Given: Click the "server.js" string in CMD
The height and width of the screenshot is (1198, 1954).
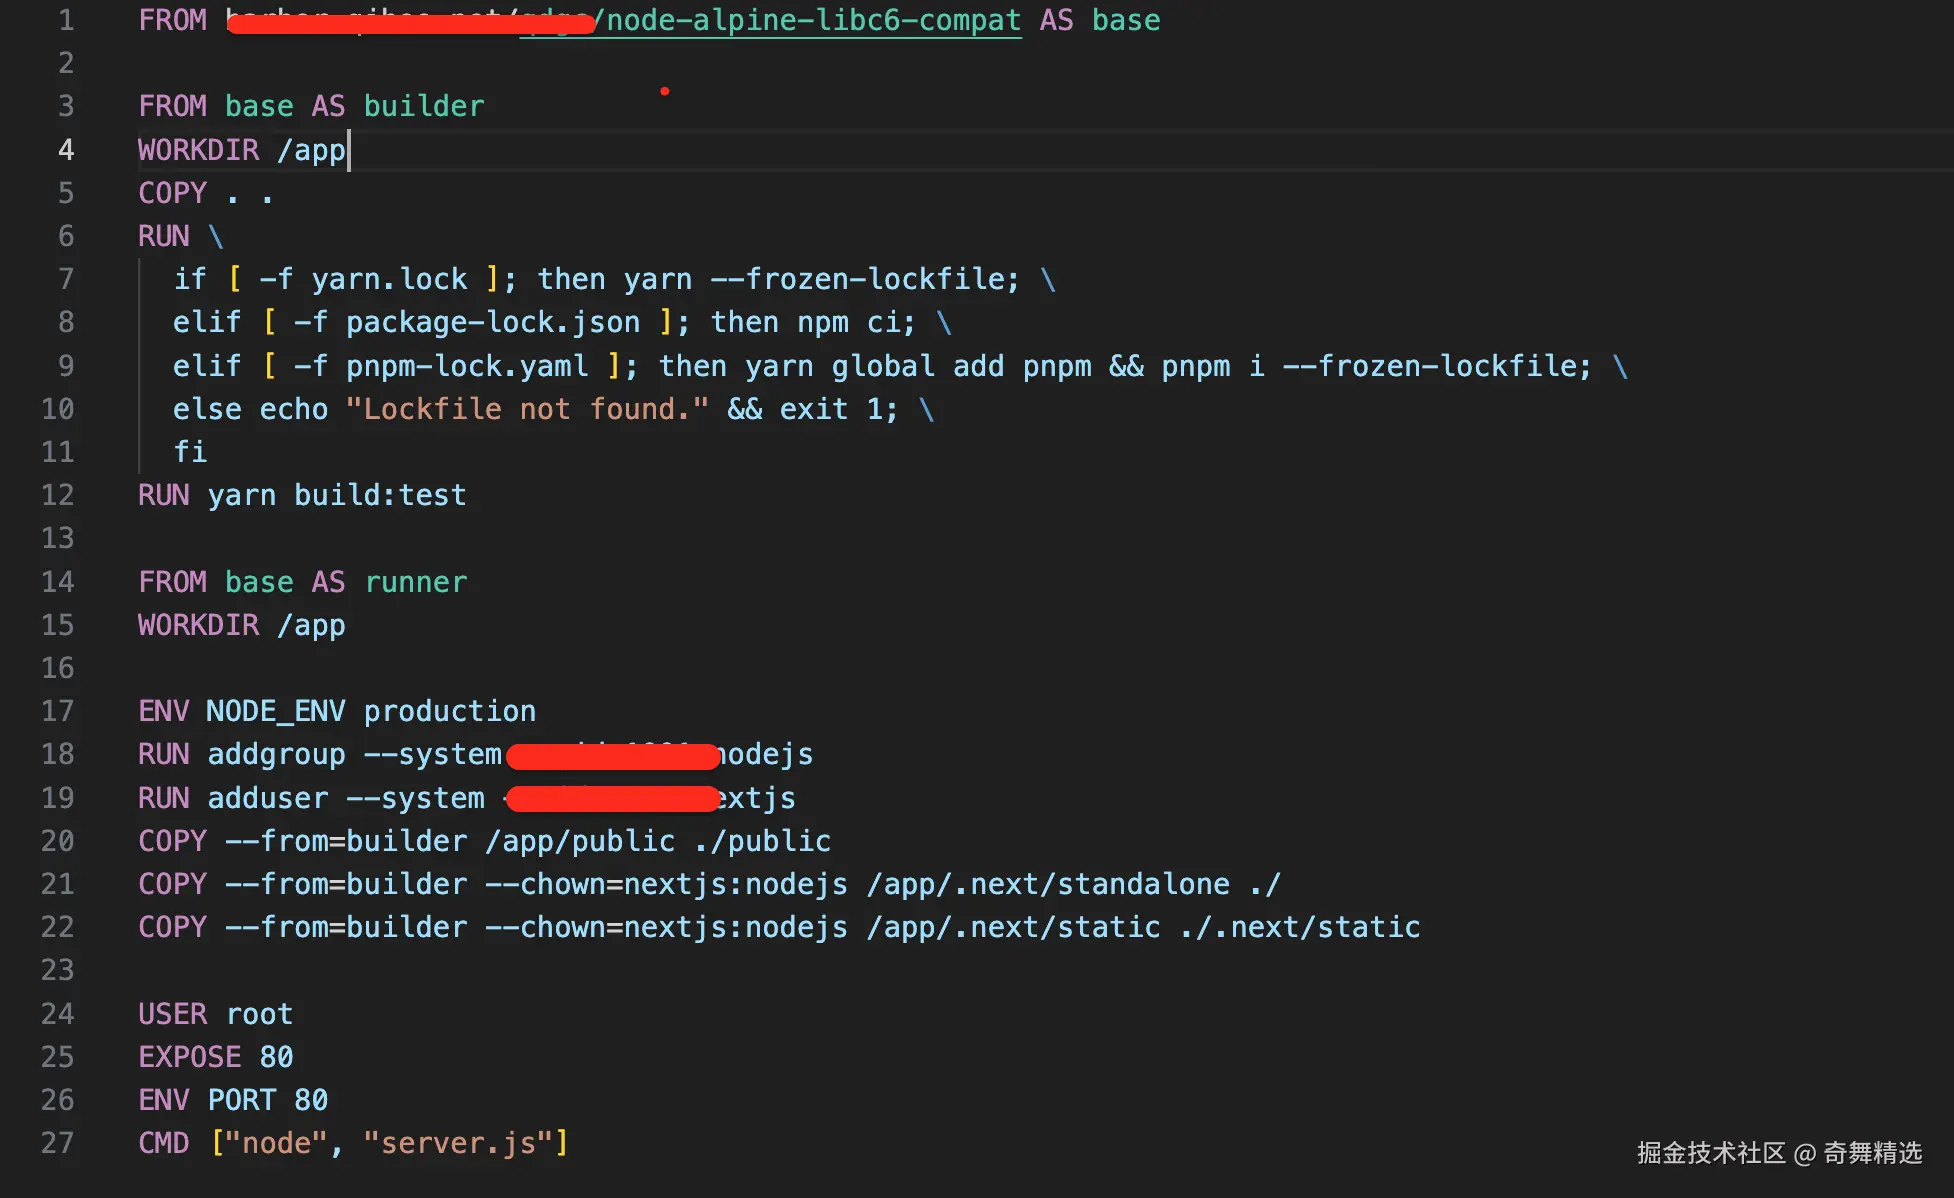Looking at the screenshot, I should pyautogui.click(x=456, y=1143).
